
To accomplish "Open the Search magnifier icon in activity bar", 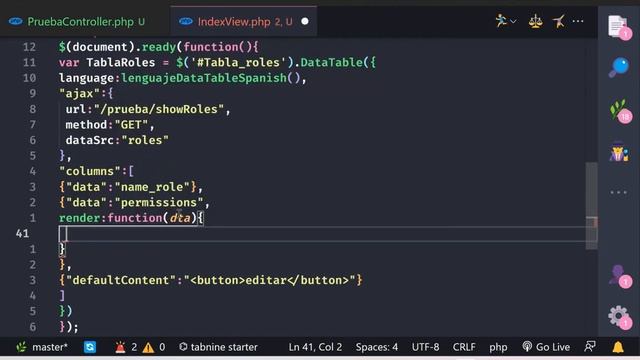I will [619, 67].
